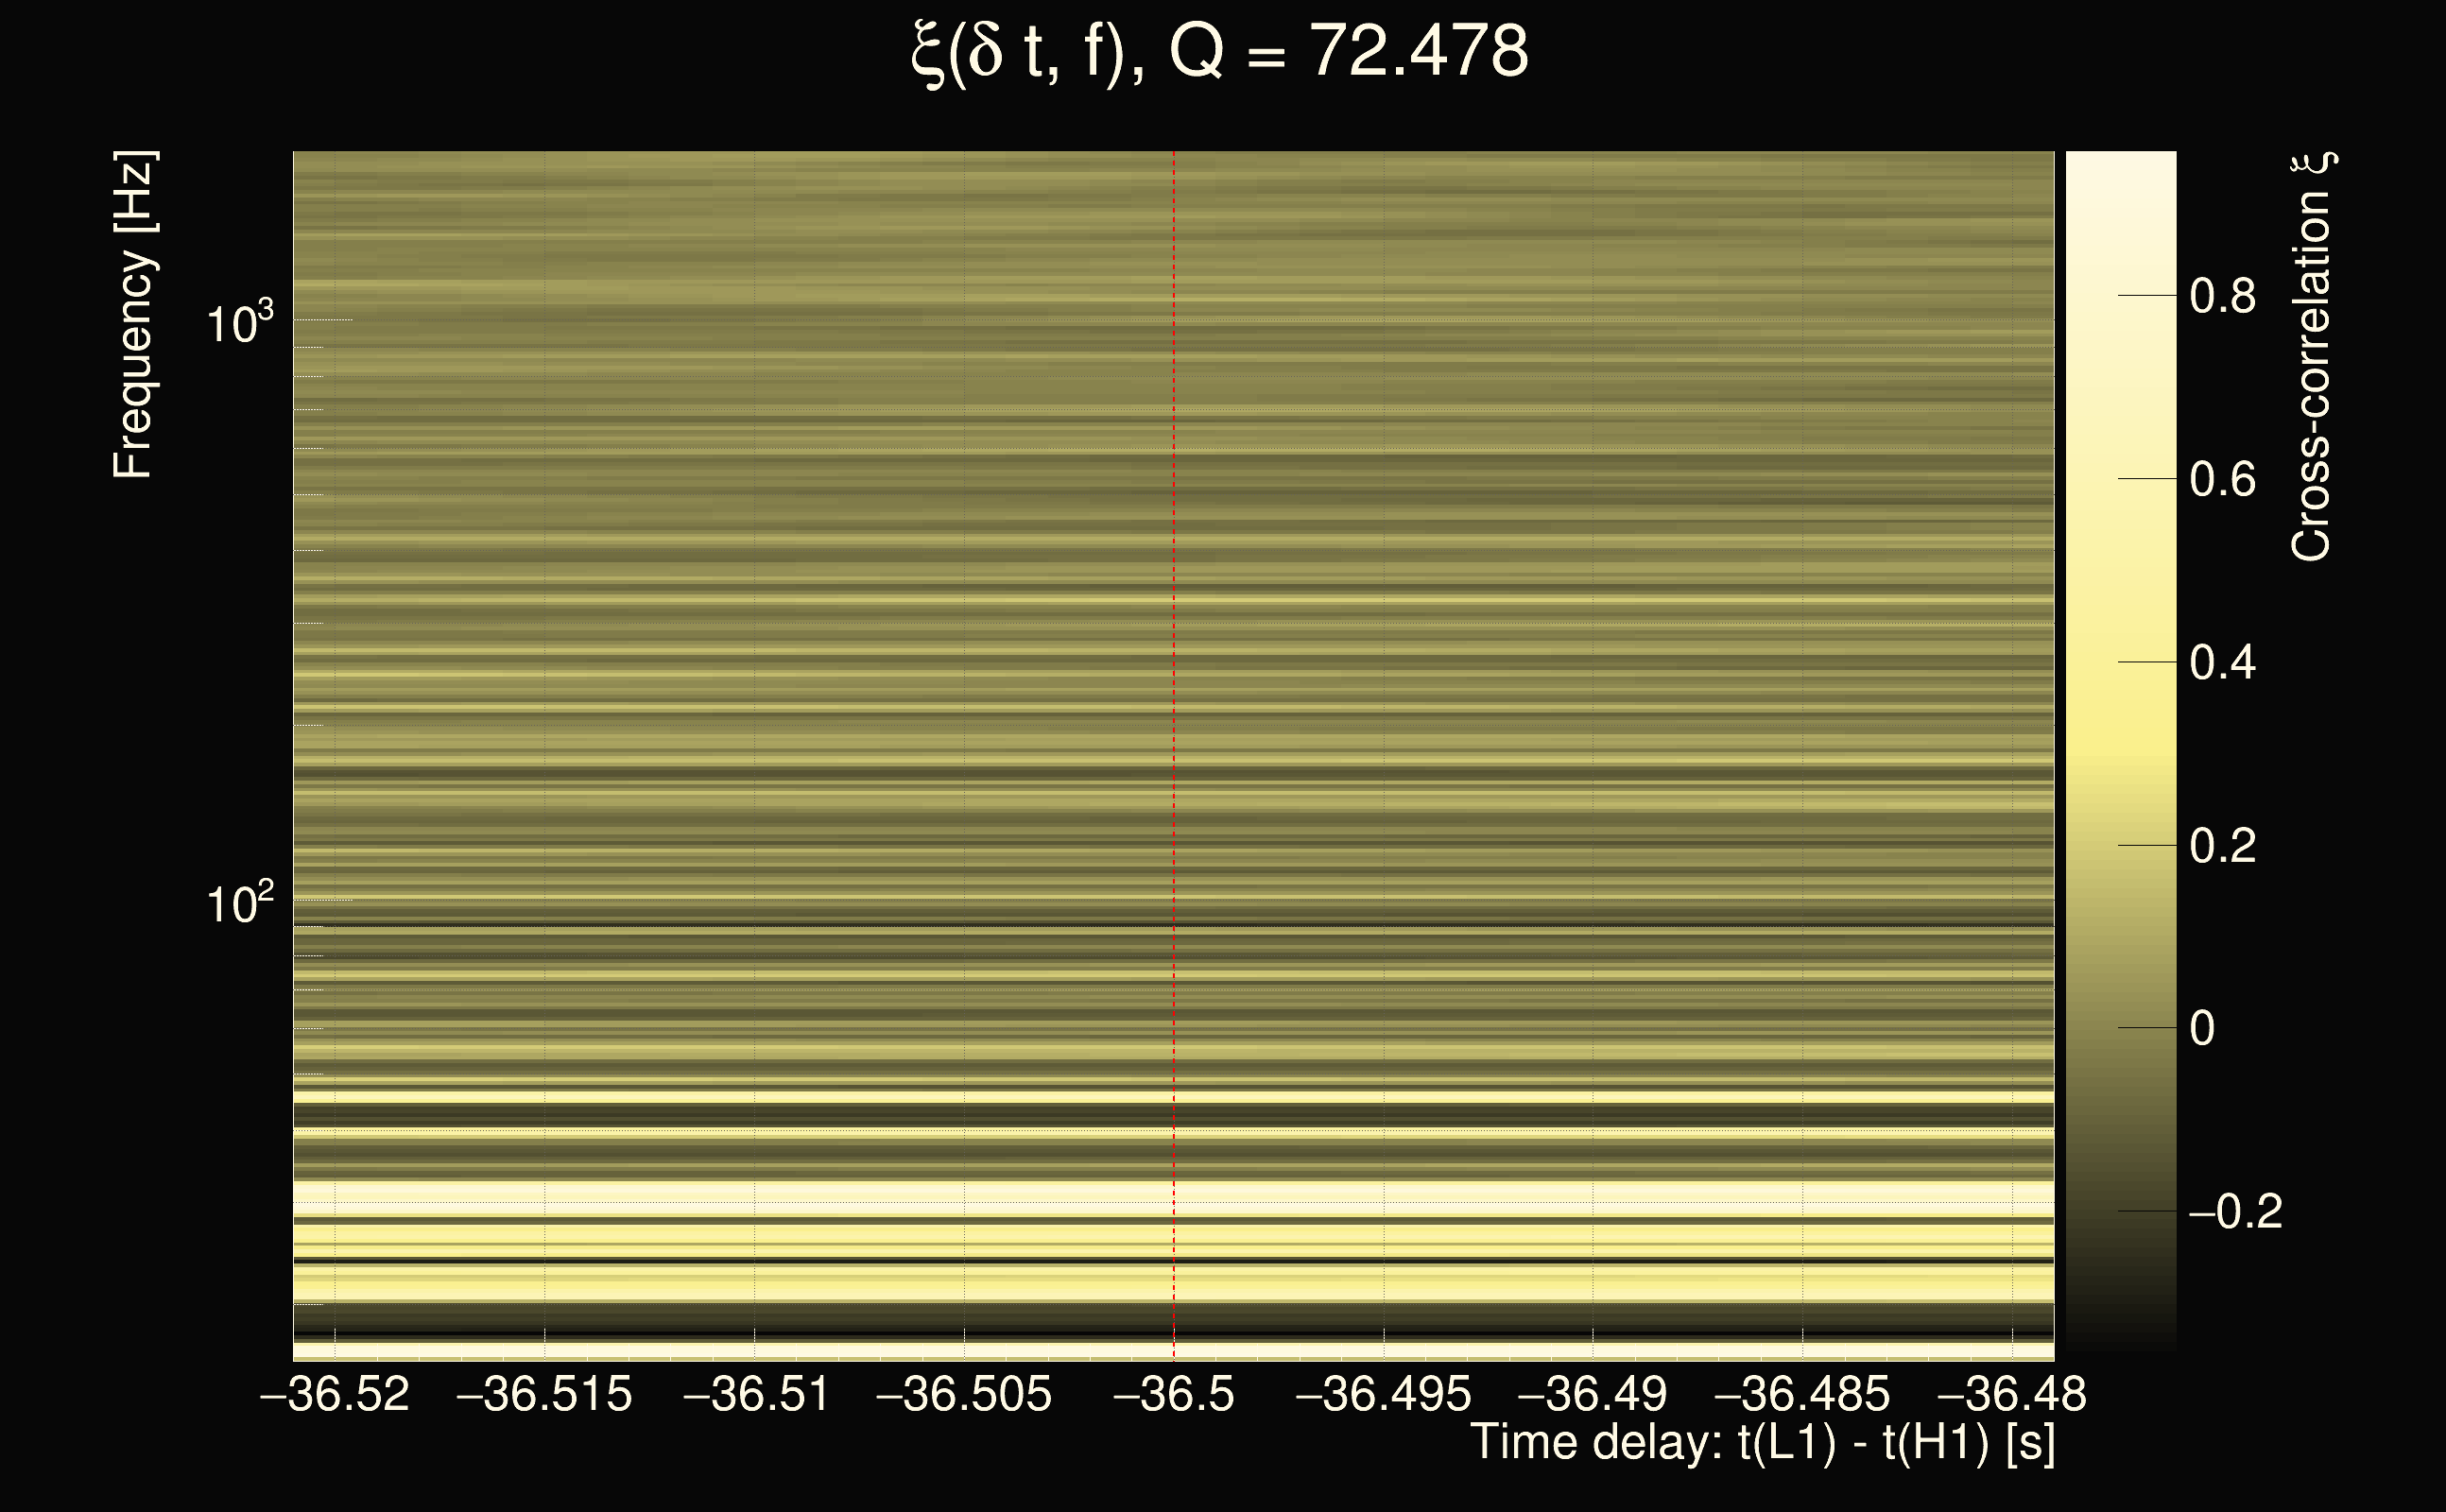Click the -36.485 x-axis tick label
Screen dimensions: 2446x1512
click(x=1802, y=1394)
